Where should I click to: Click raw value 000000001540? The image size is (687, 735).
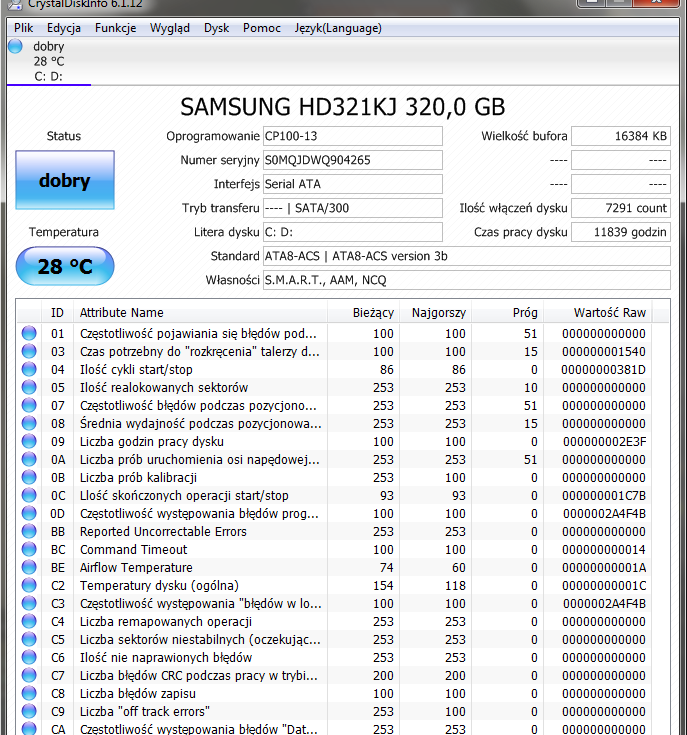pos(604,352)
